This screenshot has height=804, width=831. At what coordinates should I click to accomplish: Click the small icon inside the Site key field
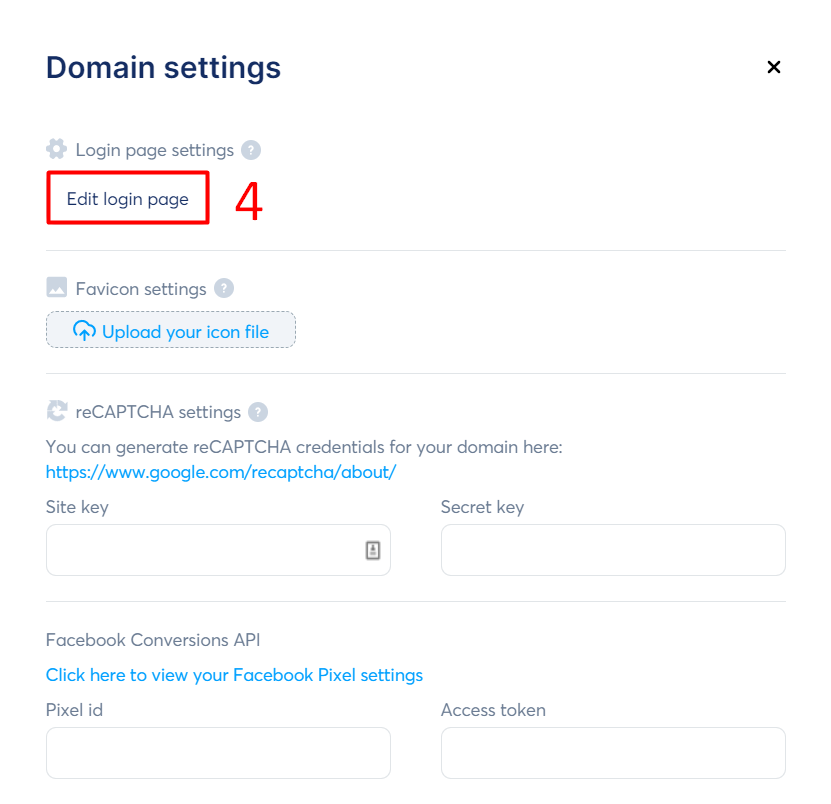click(373, 549)
